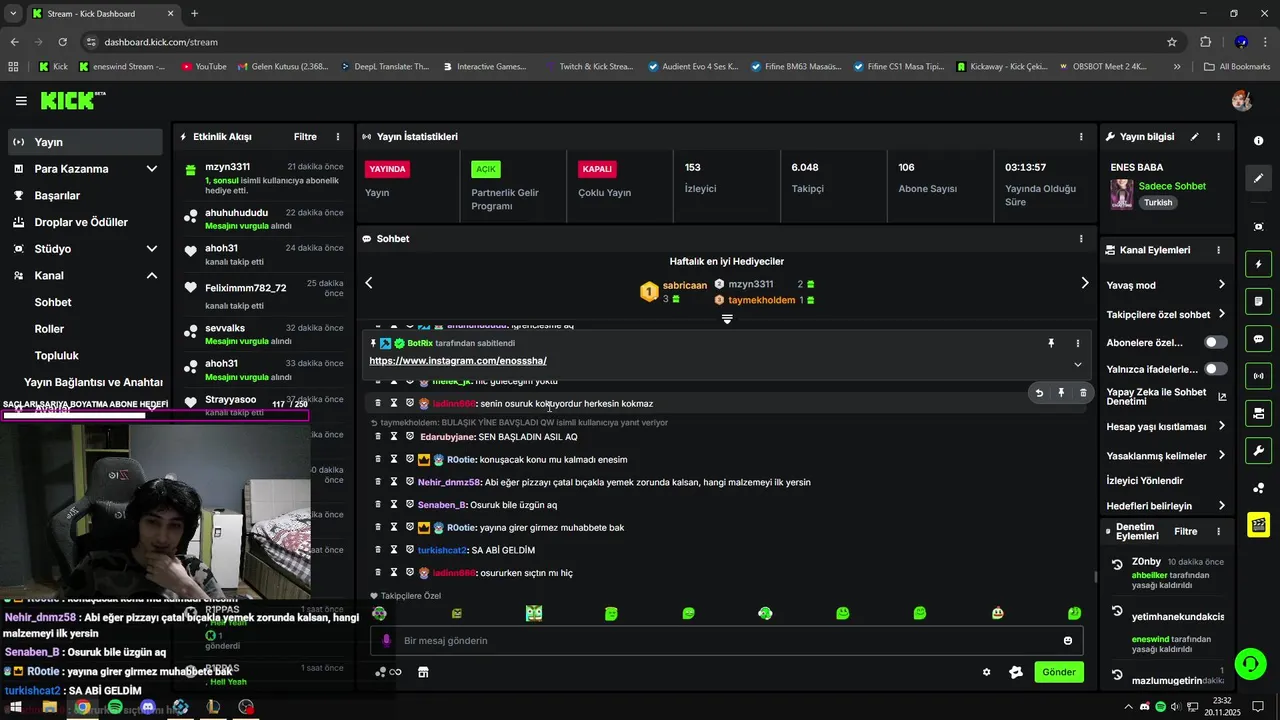Click the green Gönder button
The image size is (1280, 720).
[1059, 672]
